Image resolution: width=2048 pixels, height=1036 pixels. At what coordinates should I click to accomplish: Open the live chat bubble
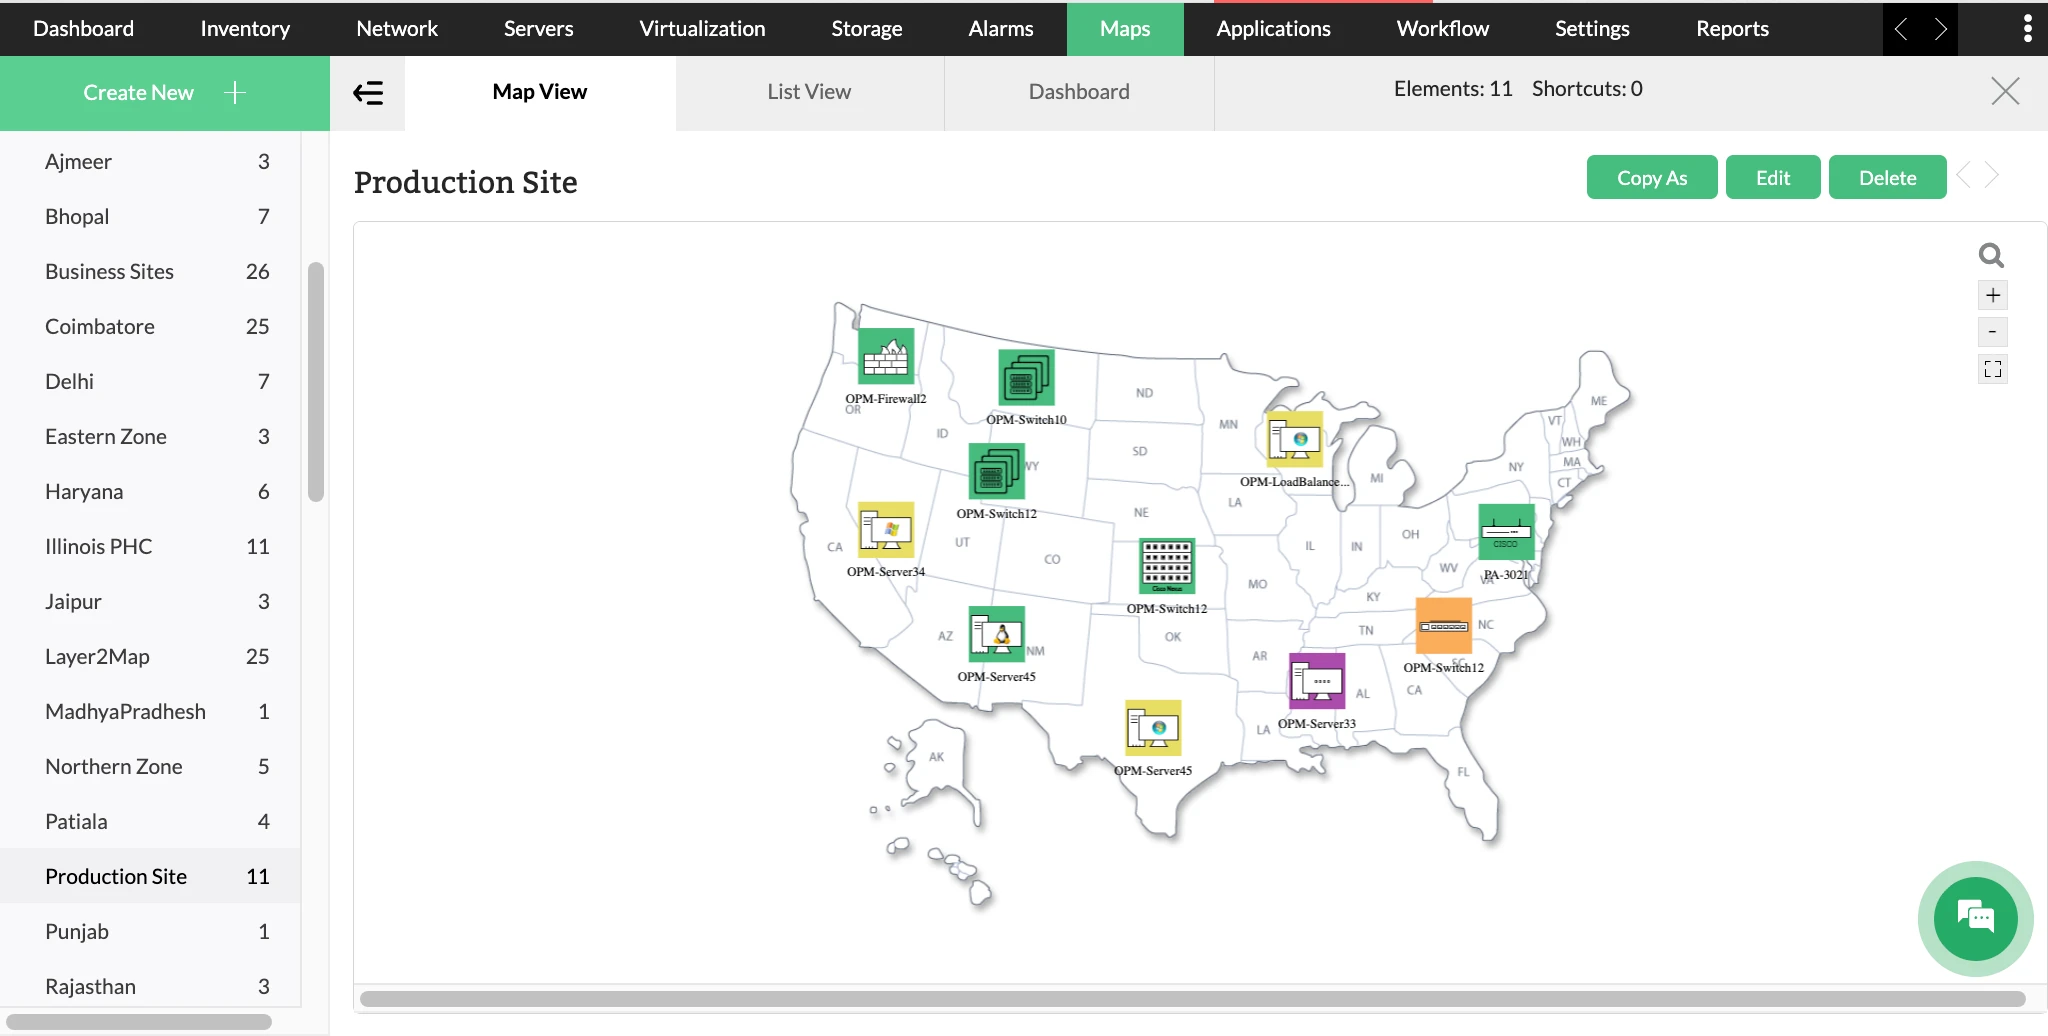point(1975,918)
